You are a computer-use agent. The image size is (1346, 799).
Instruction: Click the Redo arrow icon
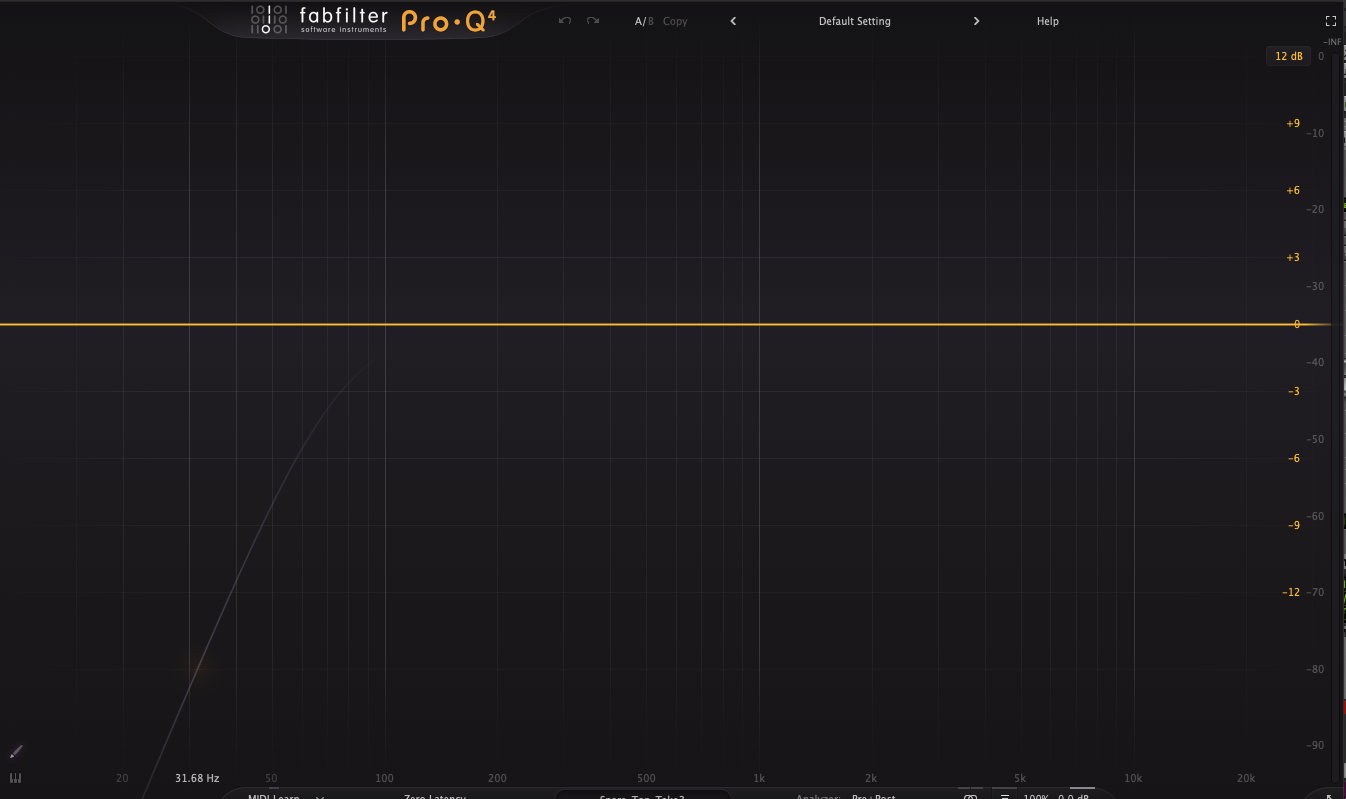(593, 21)
